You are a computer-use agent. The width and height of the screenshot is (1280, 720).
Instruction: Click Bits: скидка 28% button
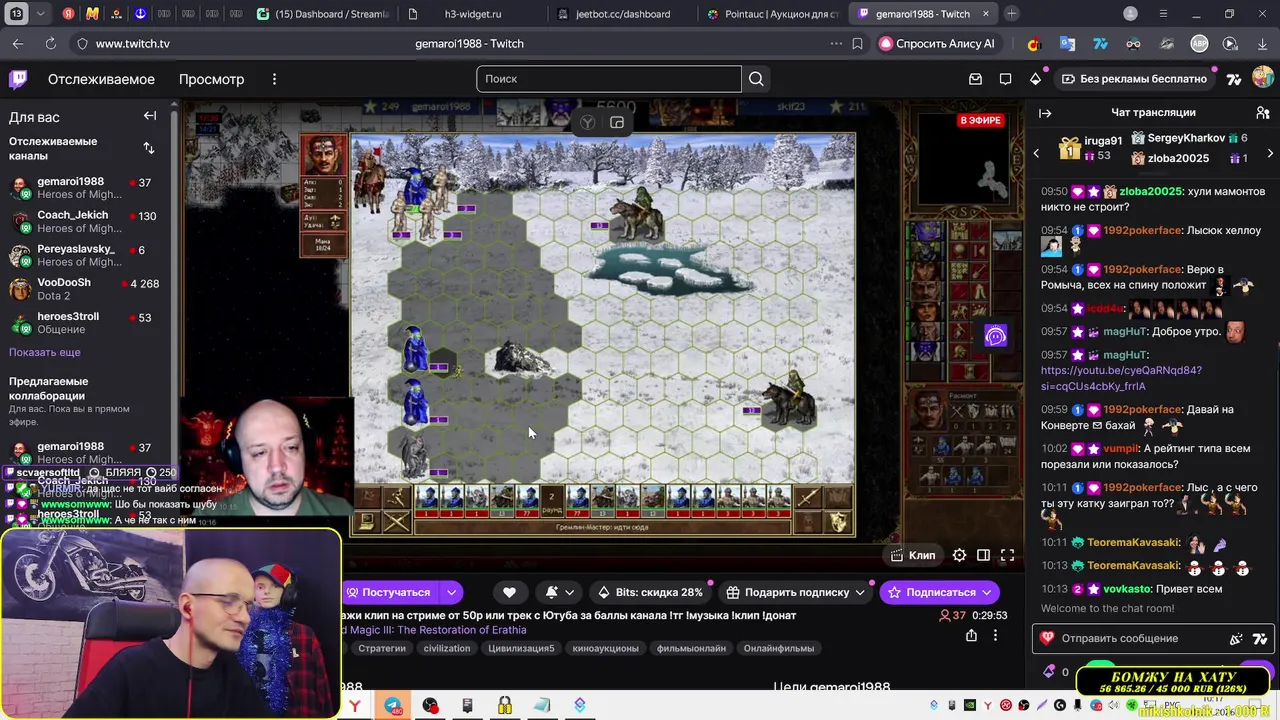(x=650, y=592)
